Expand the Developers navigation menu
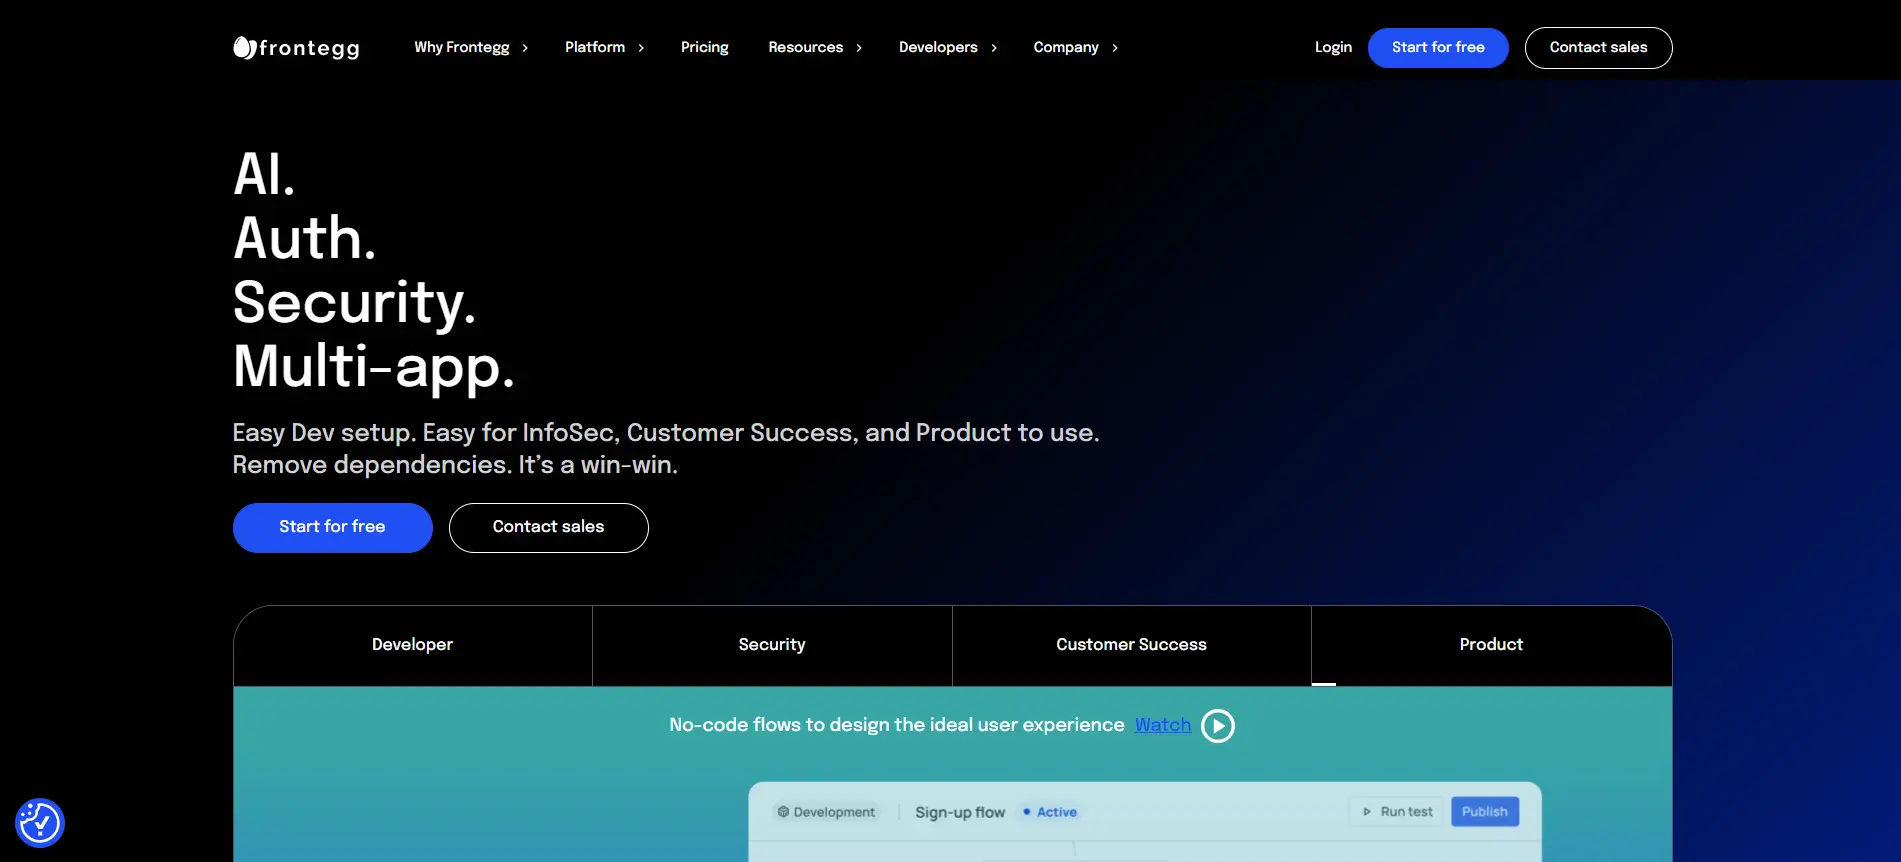 pos(947,48)
